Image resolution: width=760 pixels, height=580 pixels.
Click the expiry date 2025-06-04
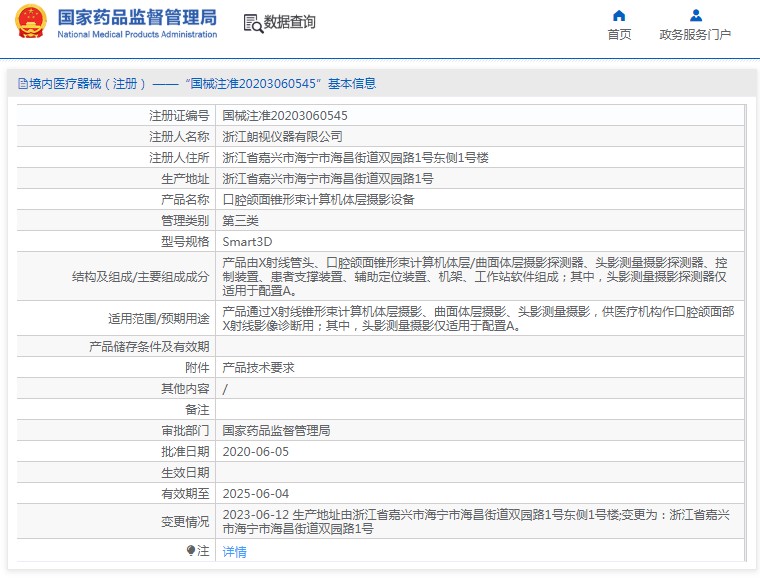pyautogui.click(x=255, y=494)
